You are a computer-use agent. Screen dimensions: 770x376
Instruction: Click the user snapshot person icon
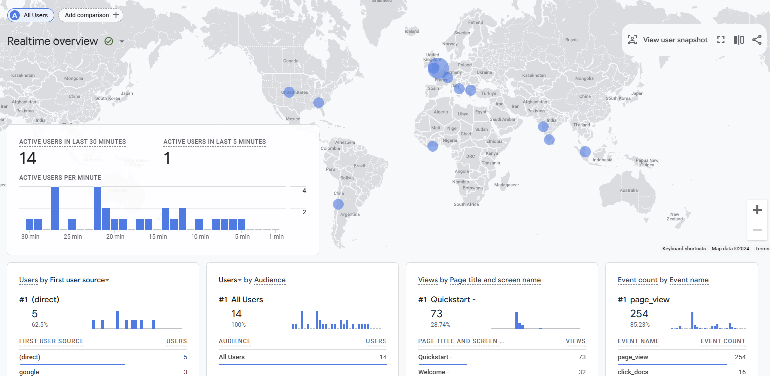(632, 40)
